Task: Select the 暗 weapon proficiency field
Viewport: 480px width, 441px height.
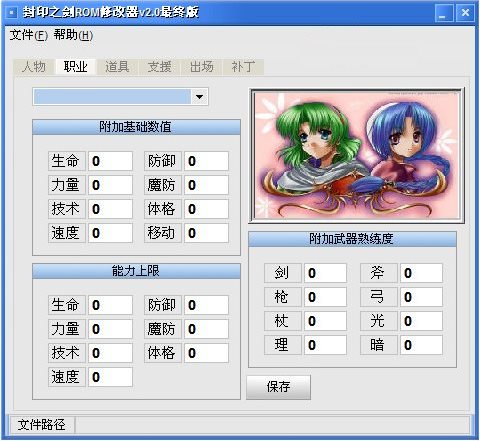Action: pyautogui.click(x=421, y=345)
